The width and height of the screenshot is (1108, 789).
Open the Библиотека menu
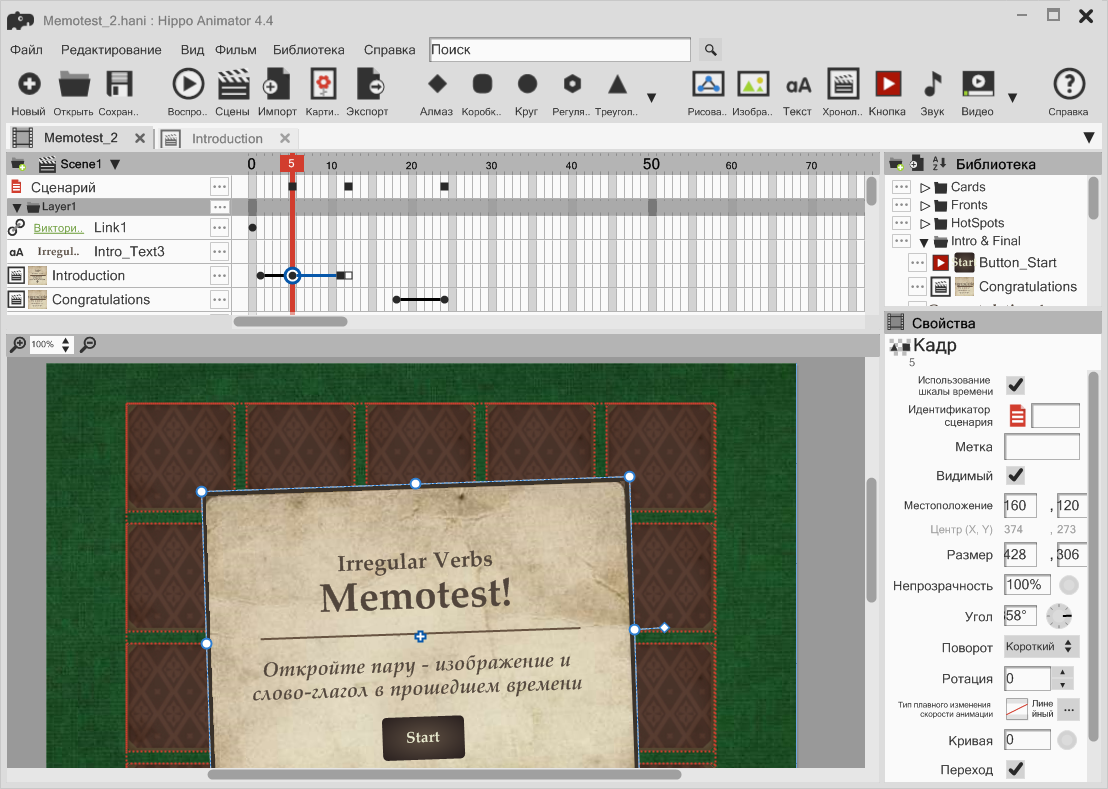point(309,49)
